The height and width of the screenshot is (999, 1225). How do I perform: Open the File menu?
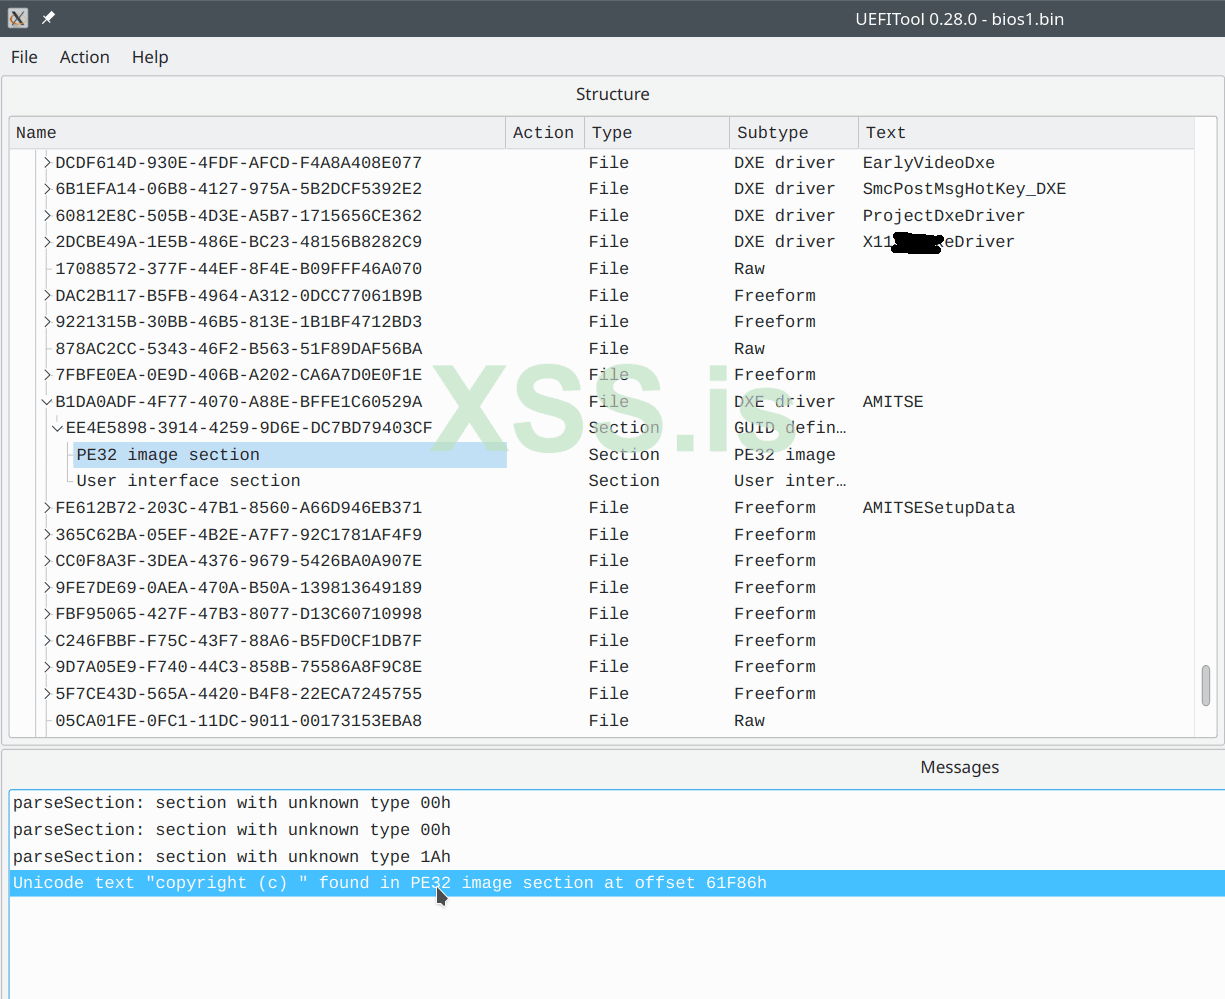point(24,57)
